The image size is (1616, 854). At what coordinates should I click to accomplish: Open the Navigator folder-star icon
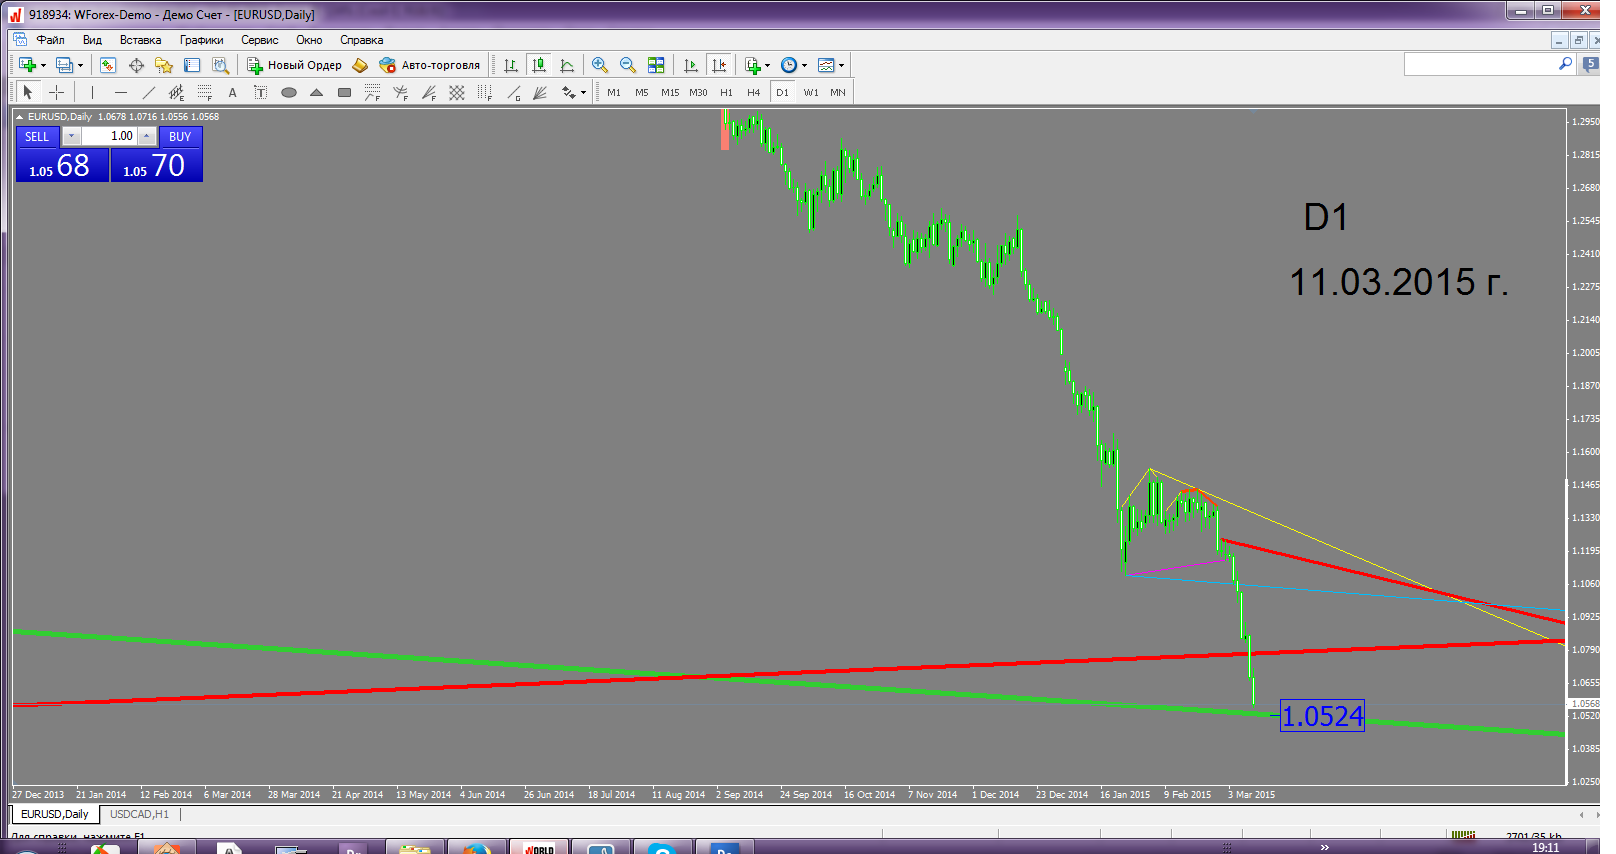[164, 65]
